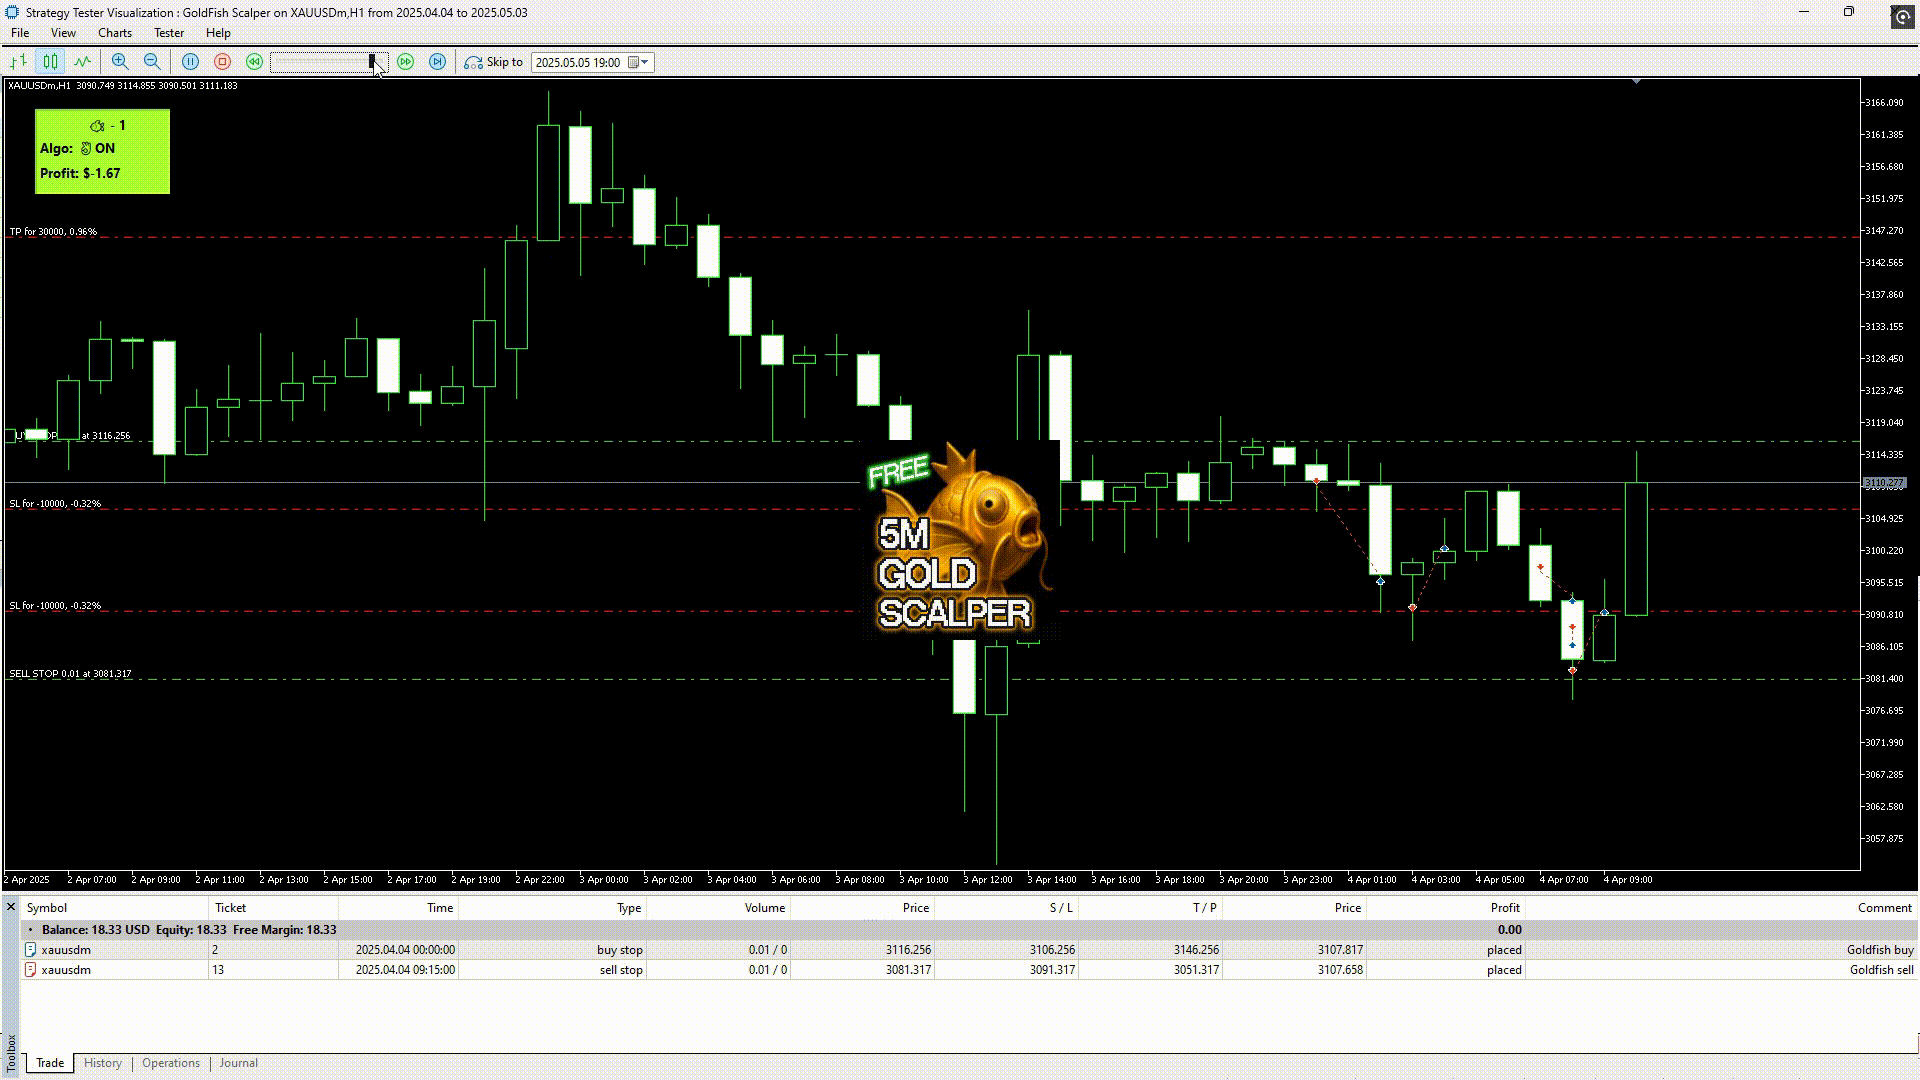
Task: Open the View menu
Action: (x=63, y=33)
